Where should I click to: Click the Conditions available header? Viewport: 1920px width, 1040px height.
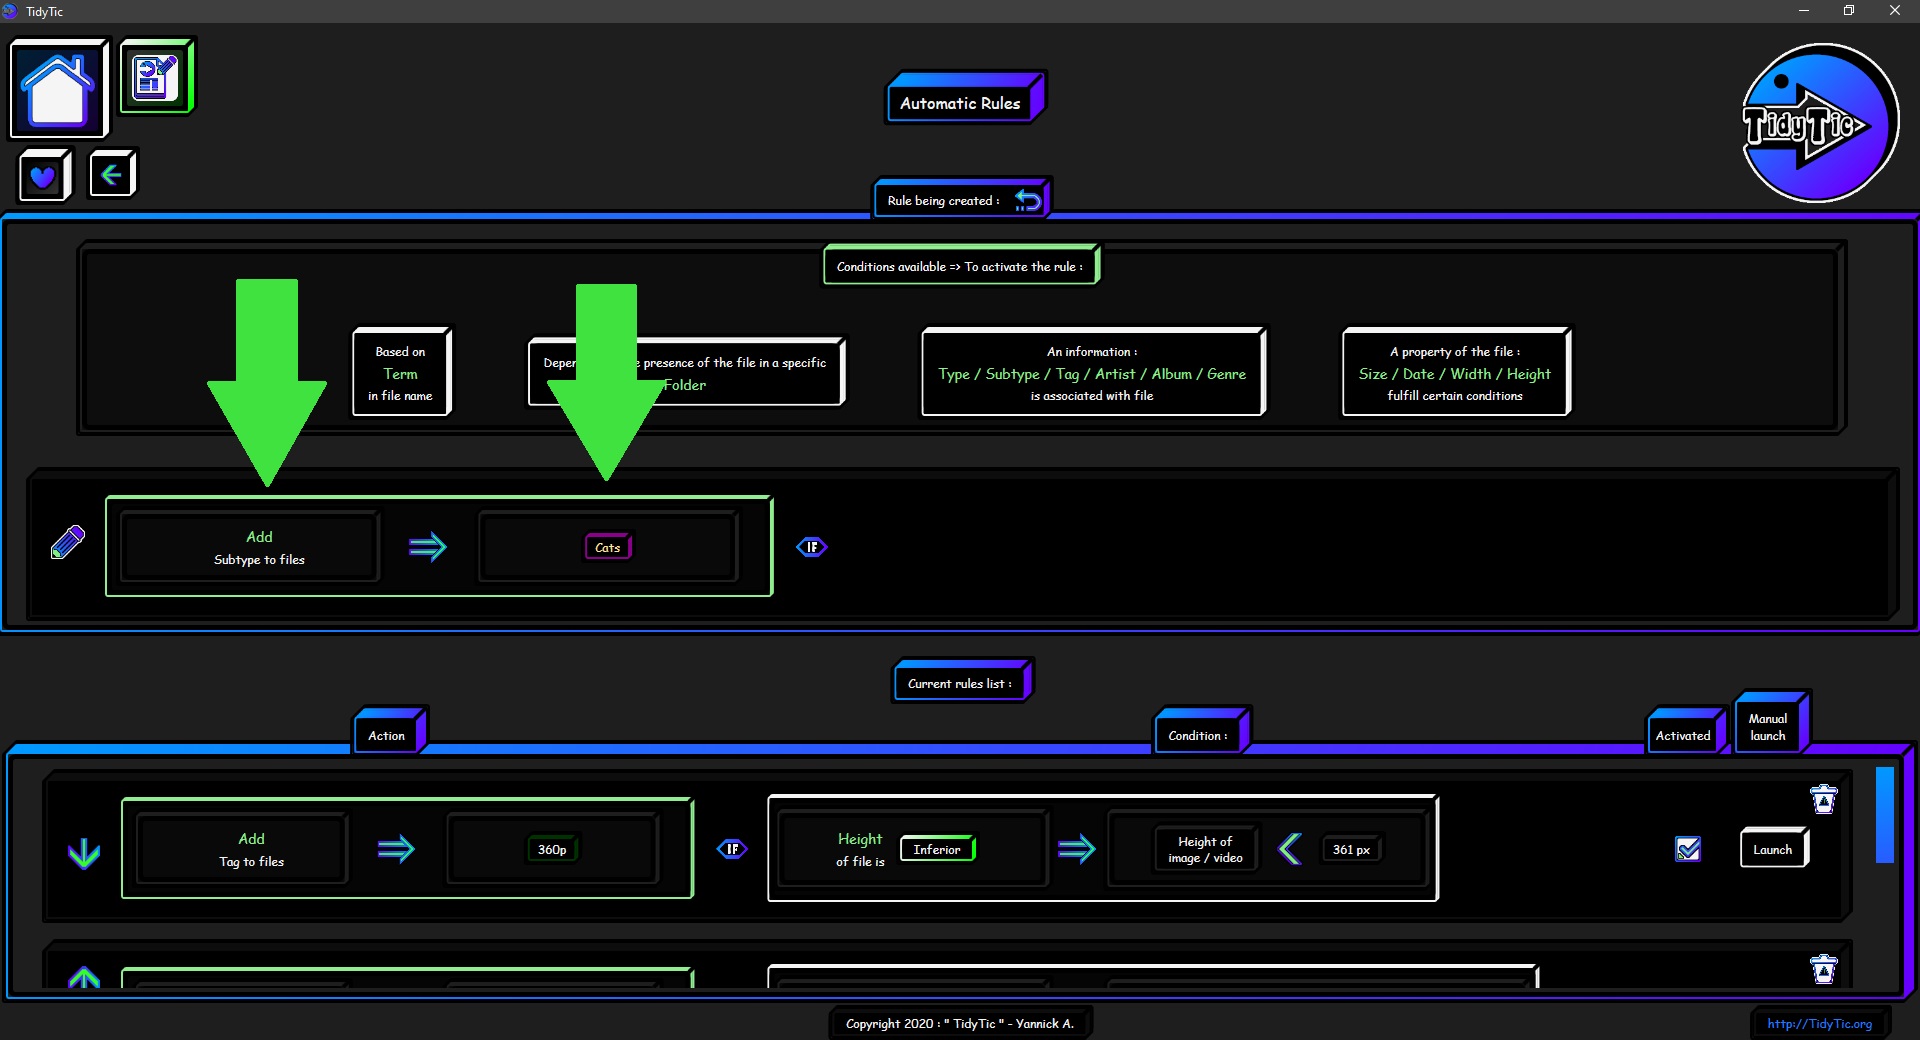click(960, 266)
